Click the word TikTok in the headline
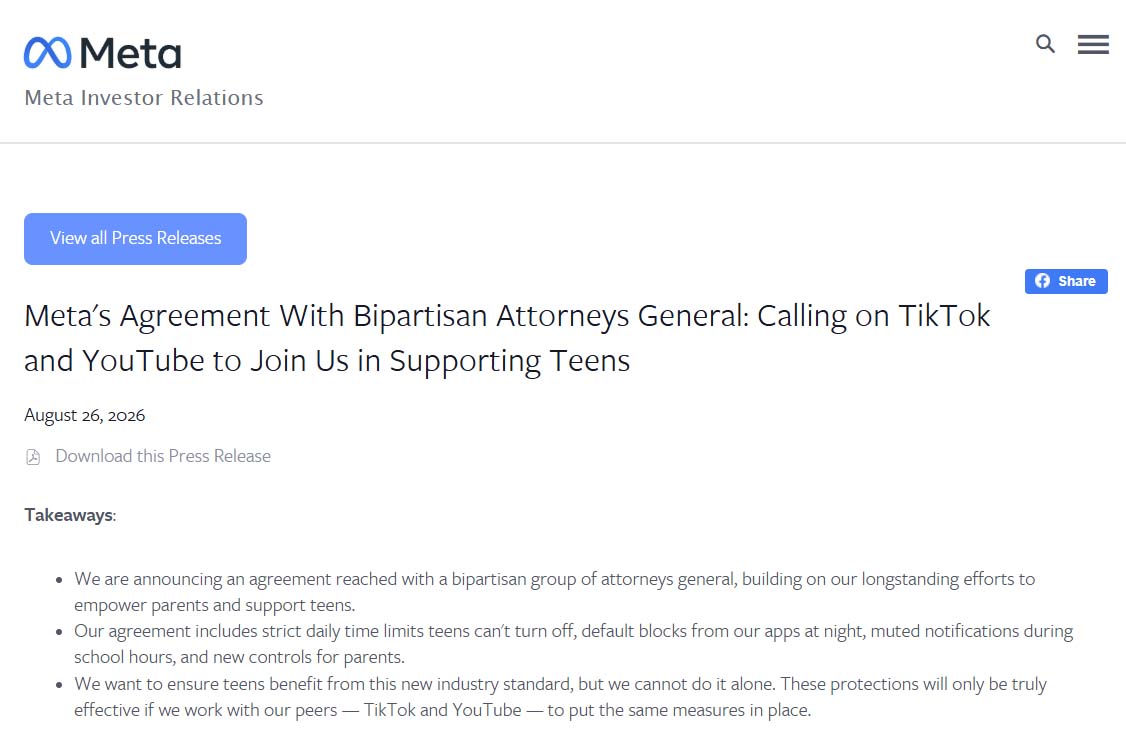The height and width of the screenshot is (751, 1126). click(x=944, y=316)
